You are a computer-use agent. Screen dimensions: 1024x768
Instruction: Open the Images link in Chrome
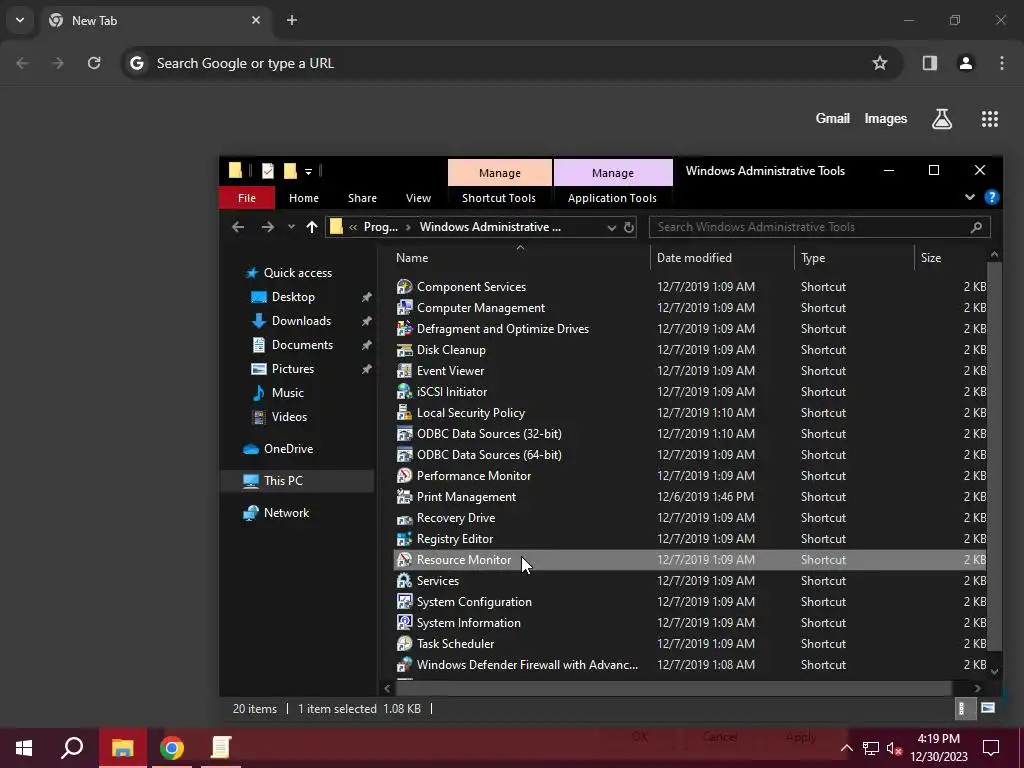(x=886, y=118)
